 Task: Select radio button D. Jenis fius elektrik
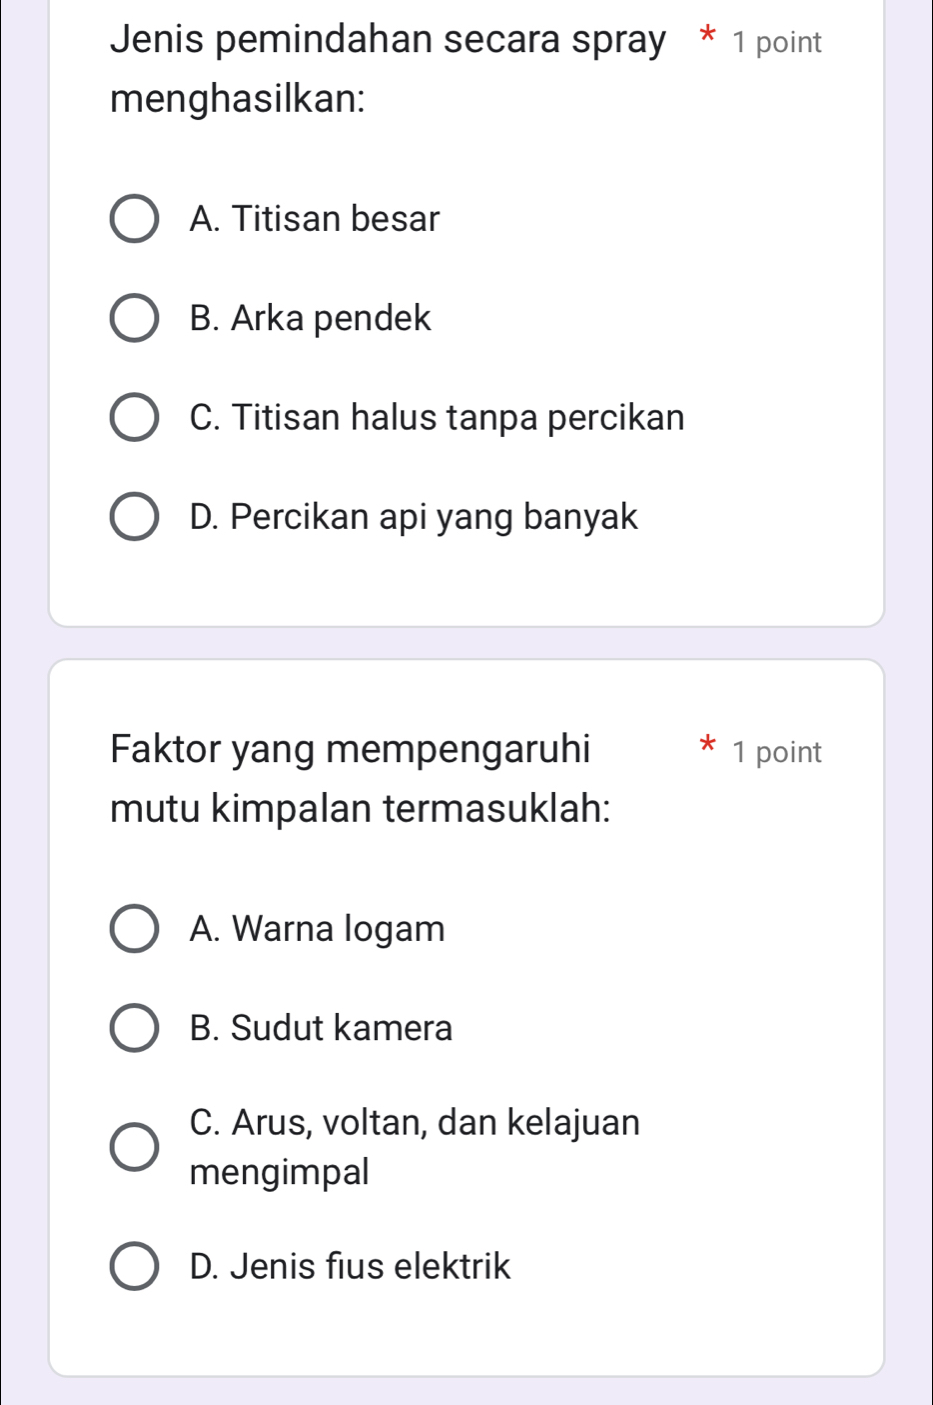[x=133, y=1267]
